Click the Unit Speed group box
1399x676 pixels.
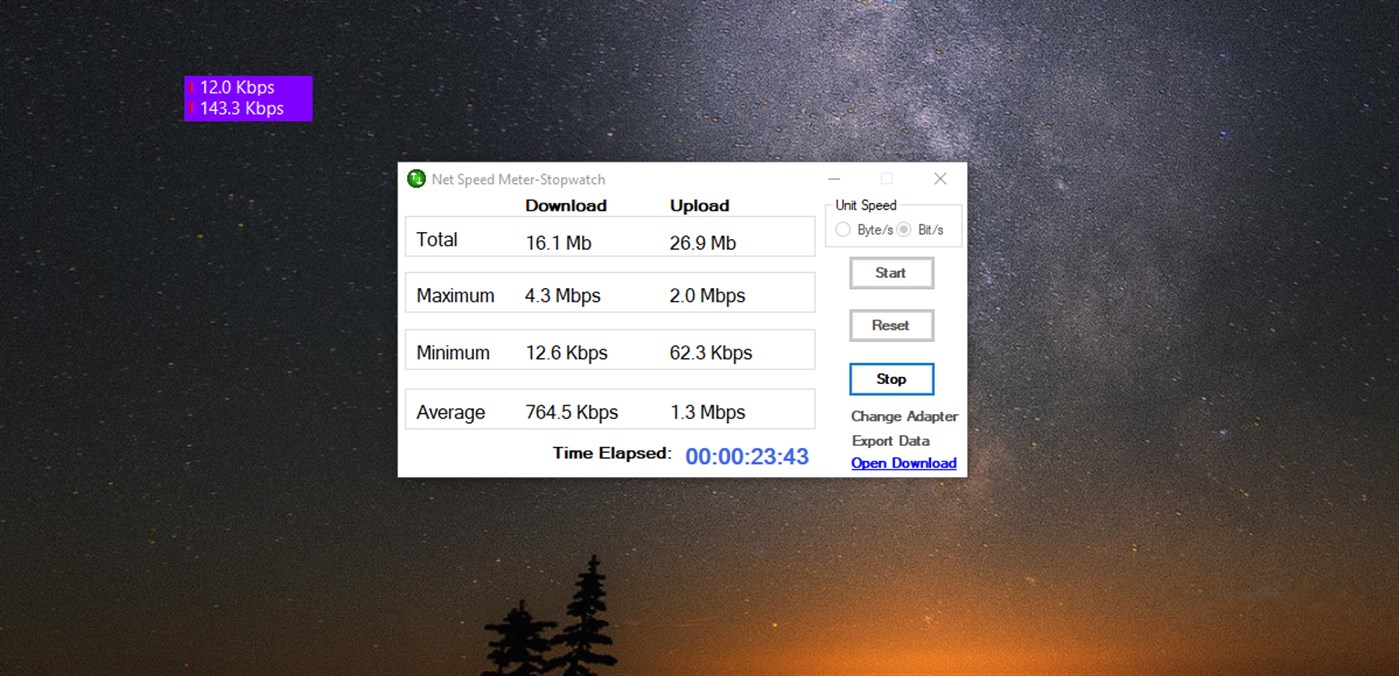click(894, 222)
